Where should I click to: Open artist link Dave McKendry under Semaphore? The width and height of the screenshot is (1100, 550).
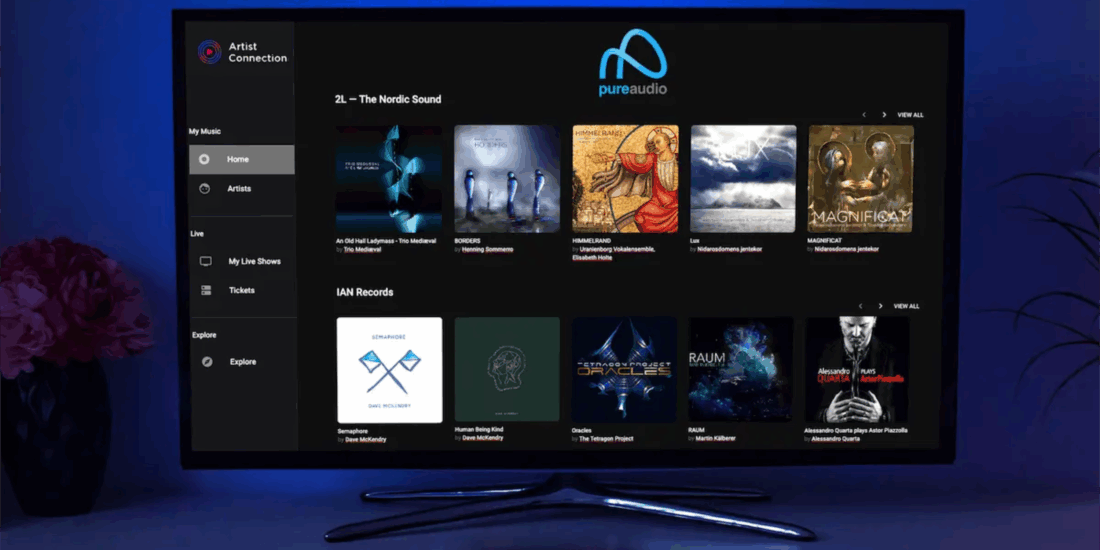click(x=365, y=439)
